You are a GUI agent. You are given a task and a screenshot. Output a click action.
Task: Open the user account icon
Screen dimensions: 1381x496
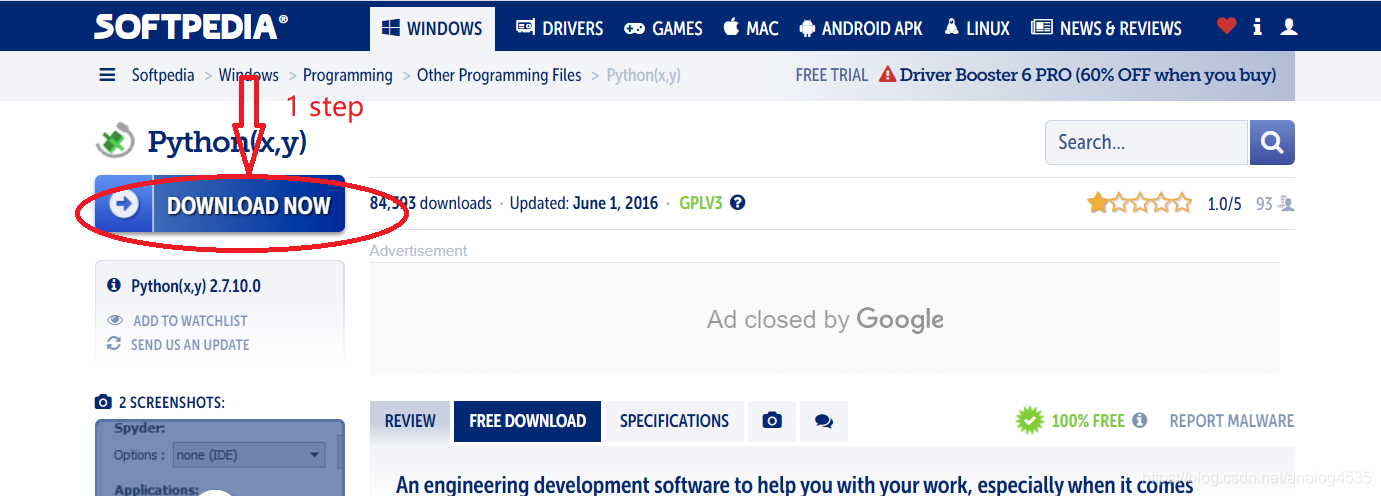tap(1289, 27)
